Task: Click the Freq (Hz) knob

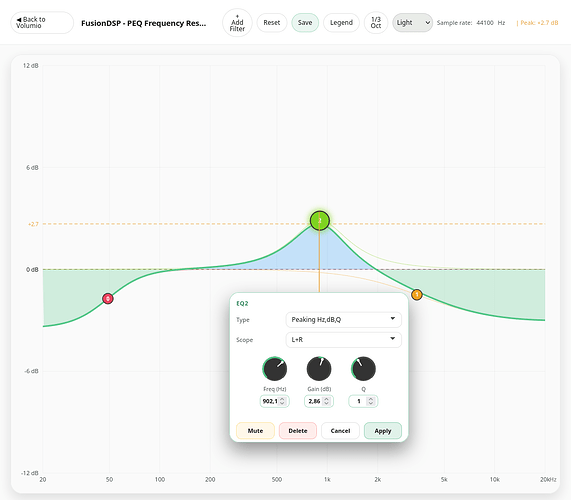Action: coord(275,369)
